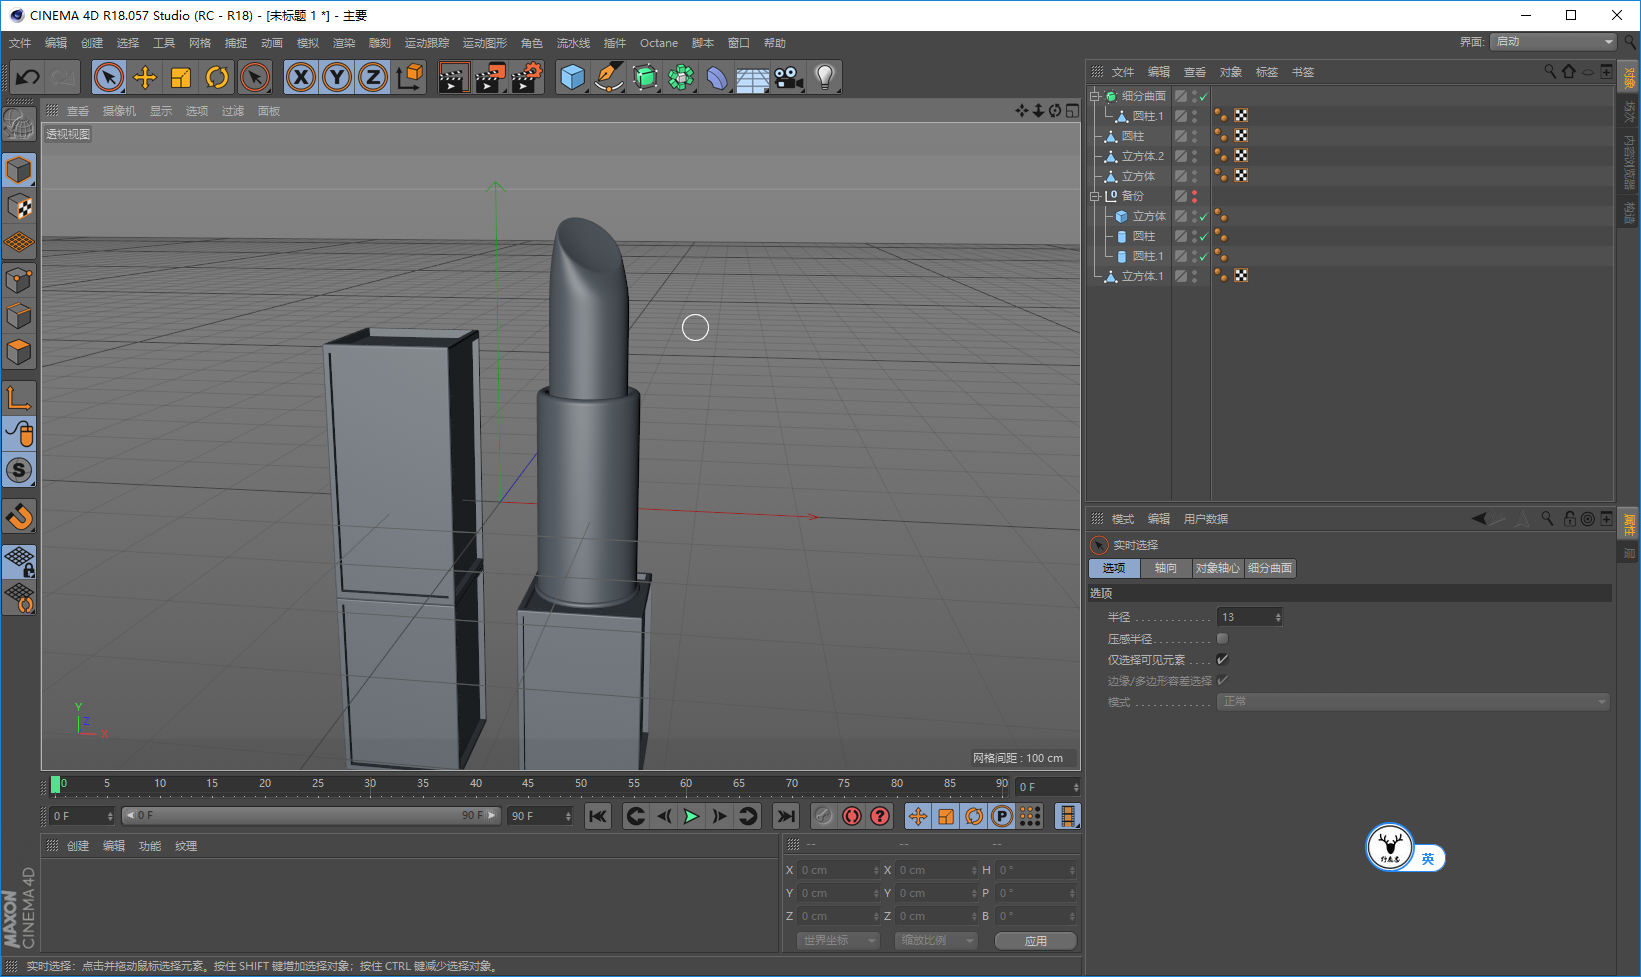Open the 摄像机 menu in the viewport

tap(119, 111)
